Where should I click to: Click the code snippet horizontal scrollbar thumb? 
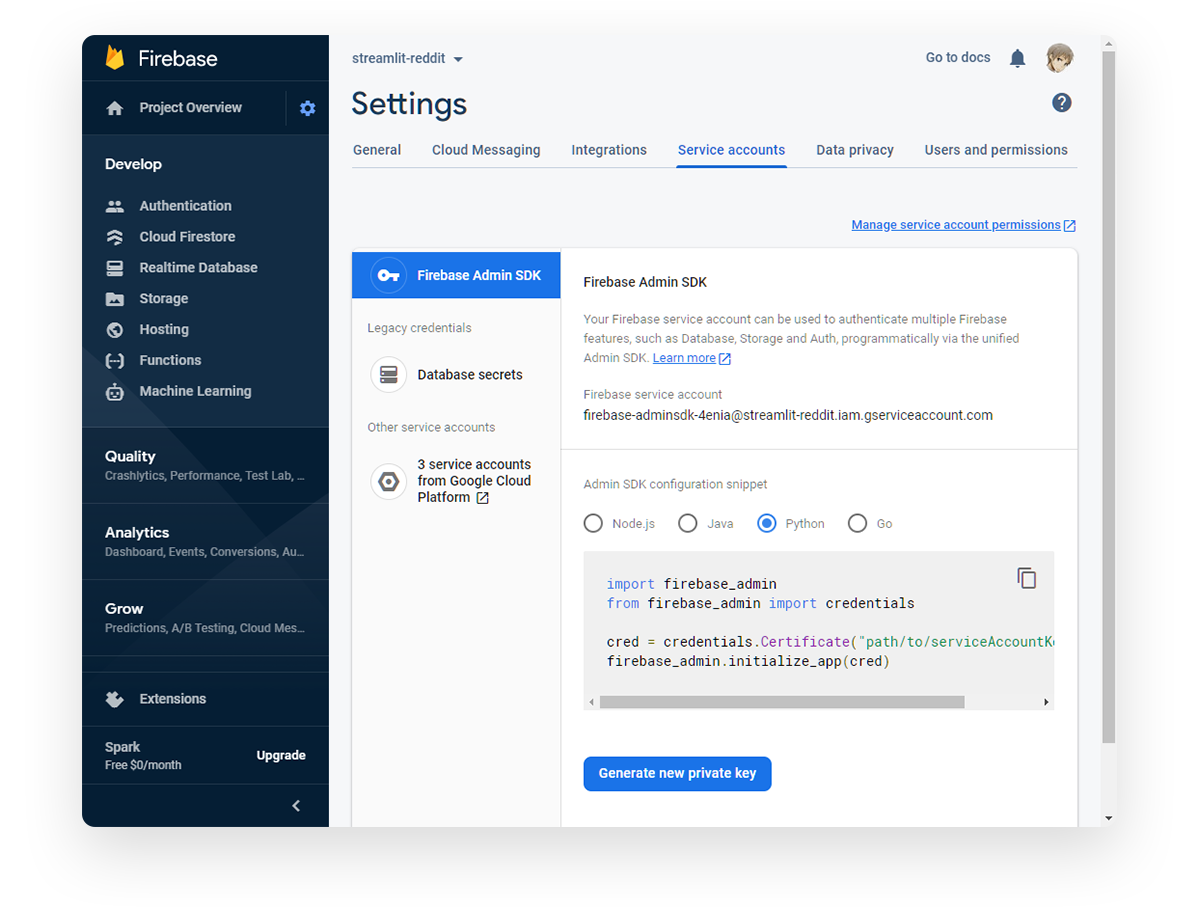pos(782,702)
